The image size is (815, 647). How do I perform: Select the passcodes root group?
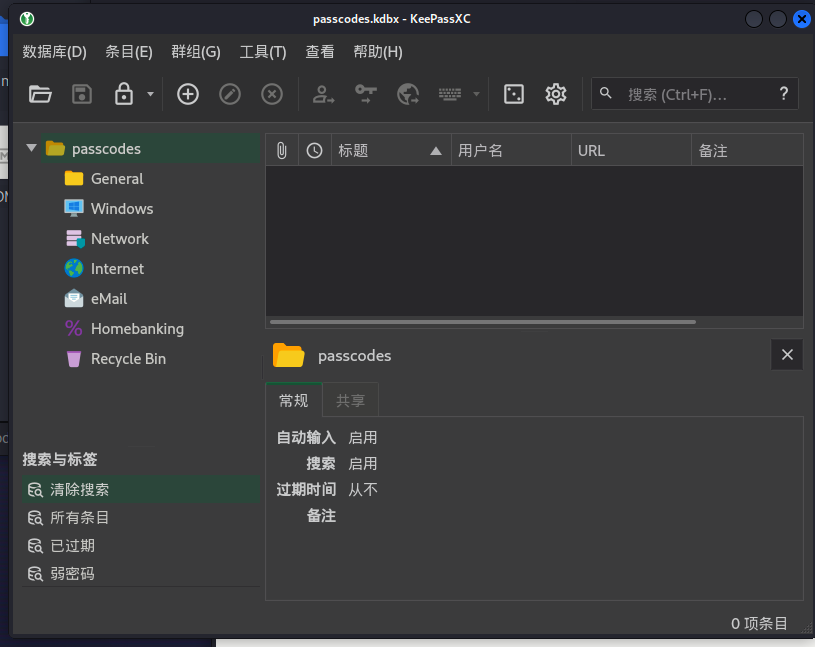point(150,149)
